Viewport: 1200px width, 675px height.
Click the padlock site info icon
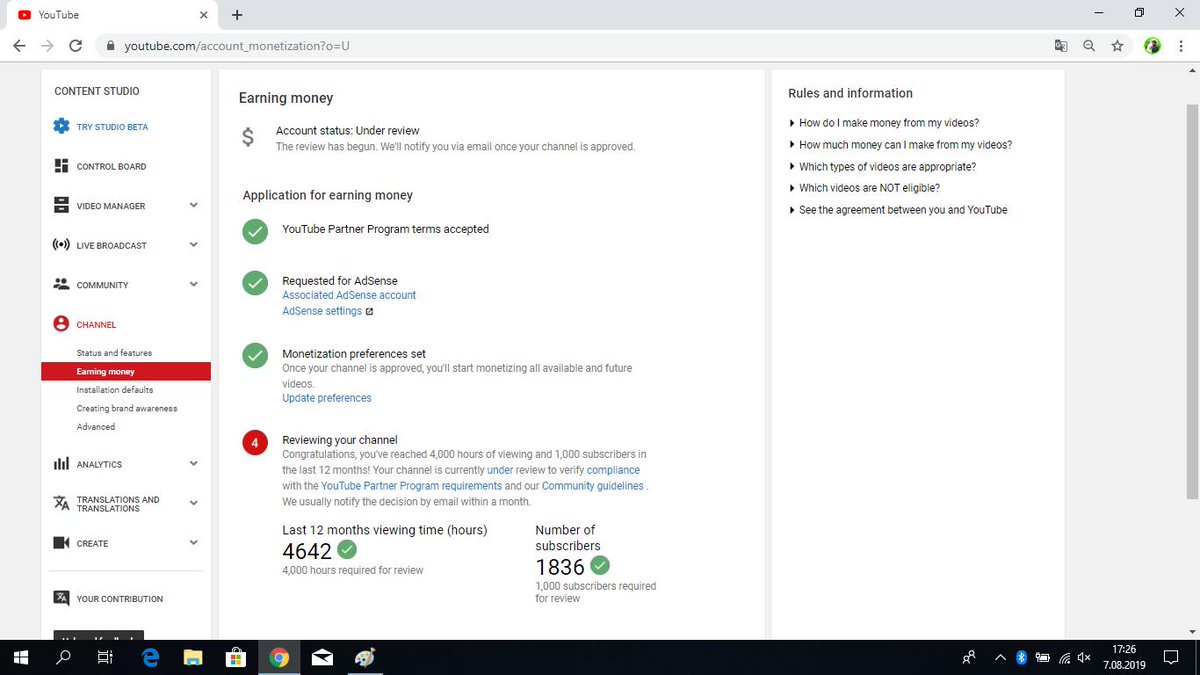[110, 46]
